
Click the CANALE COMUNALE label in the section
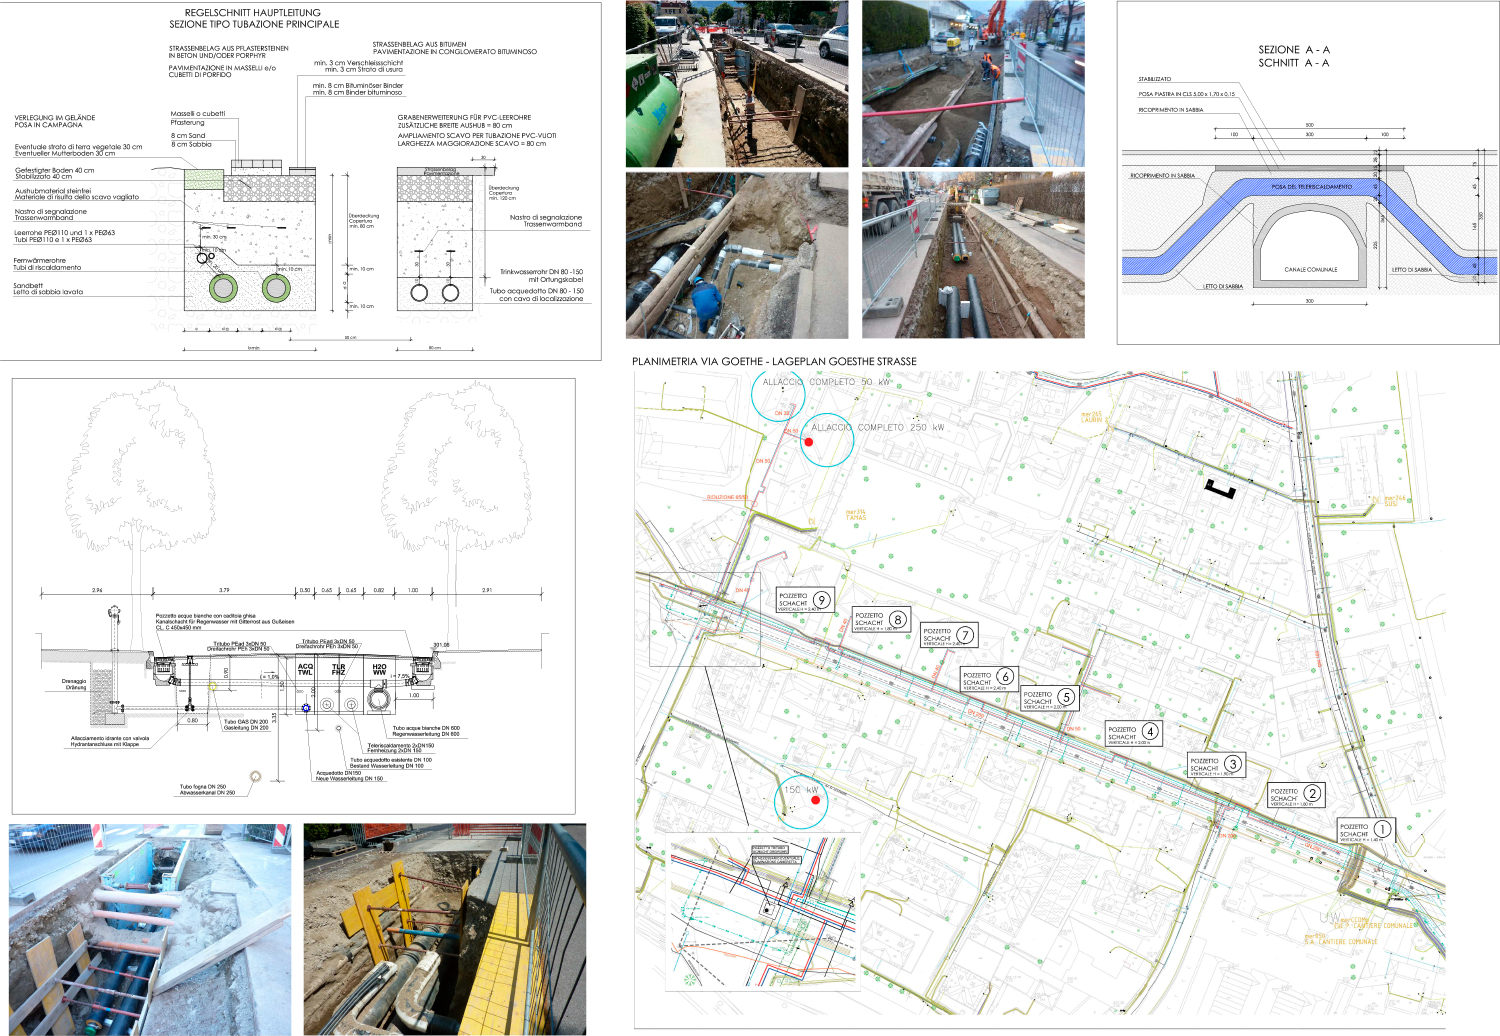(x=1310, y=269)
